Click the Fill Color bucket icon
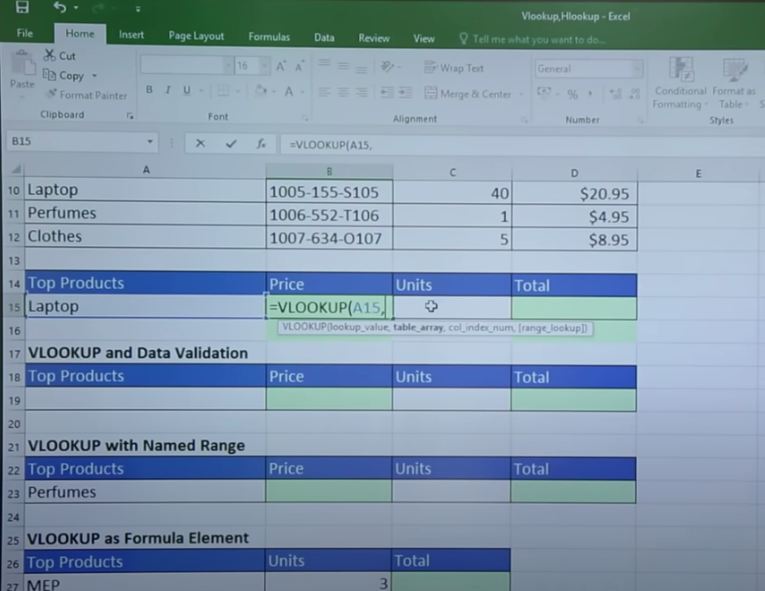The height and width of the screenshot is (591, 765). coord(261,91)
